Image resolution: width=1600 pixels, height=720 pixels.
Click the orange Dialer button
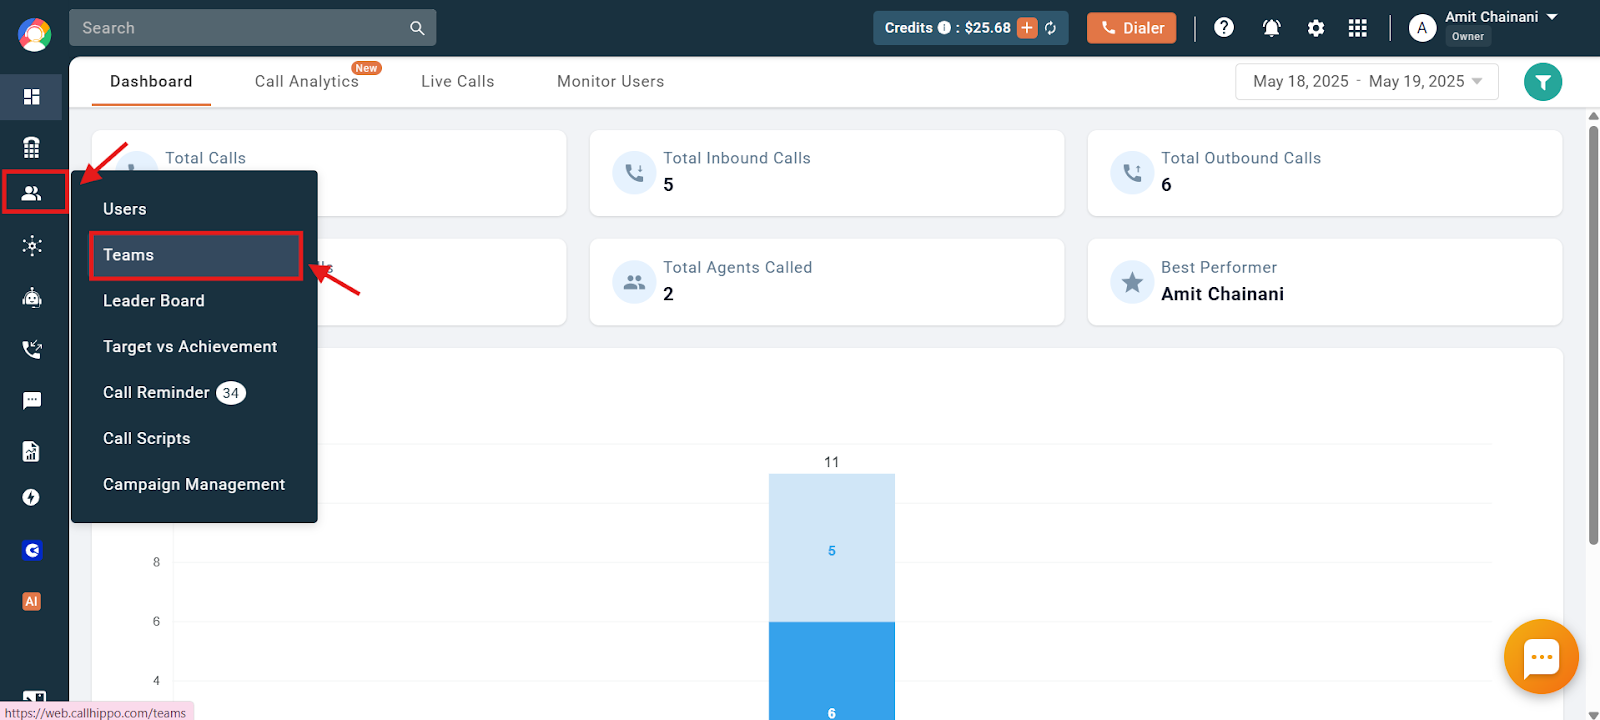[1131, 28]
